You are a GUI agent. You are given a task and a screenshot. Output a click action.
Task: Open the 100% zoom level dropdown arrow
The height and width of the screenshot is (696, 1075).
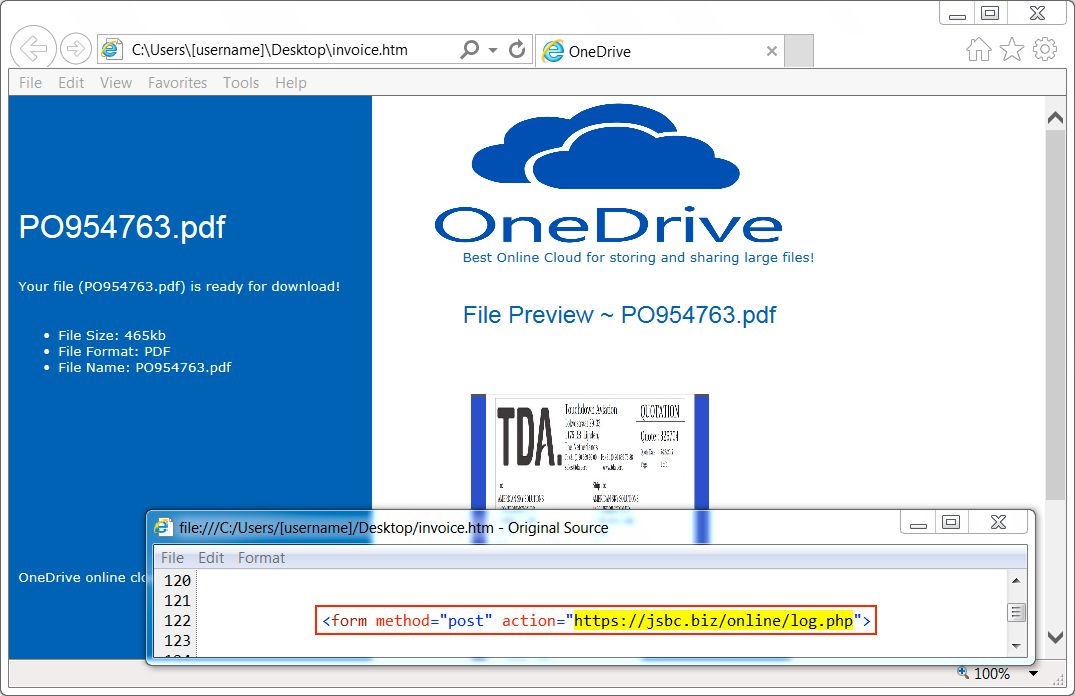coord(1033,673)
